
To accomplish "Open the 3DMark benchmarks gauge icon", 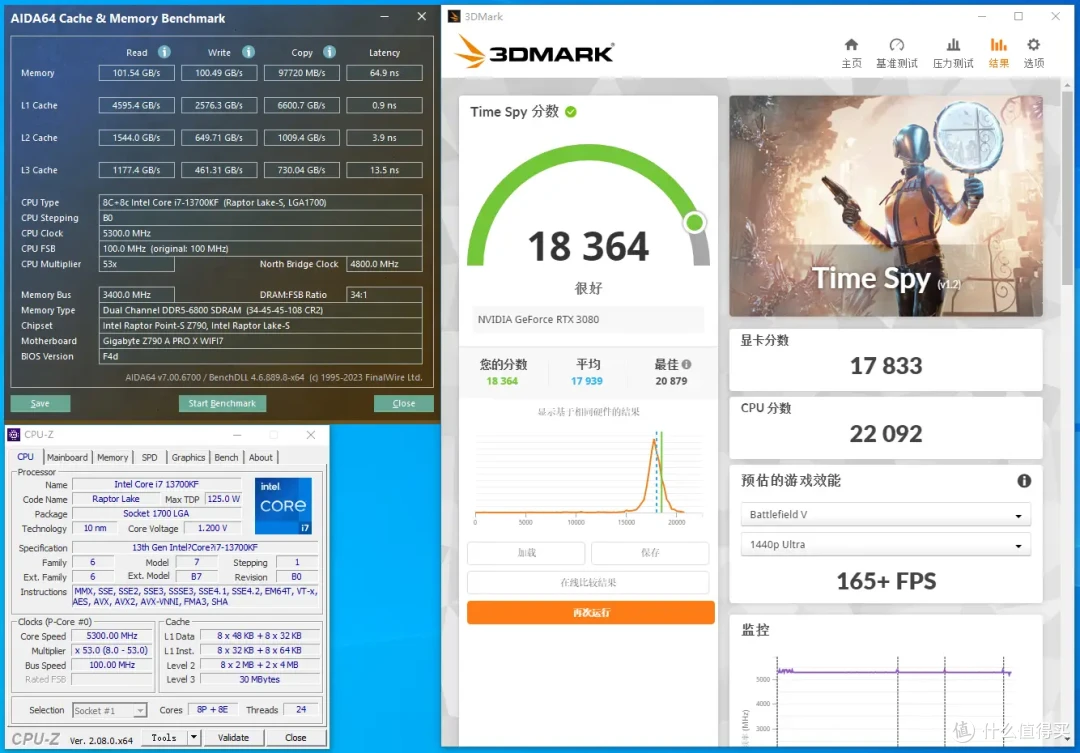I will 896,45.
